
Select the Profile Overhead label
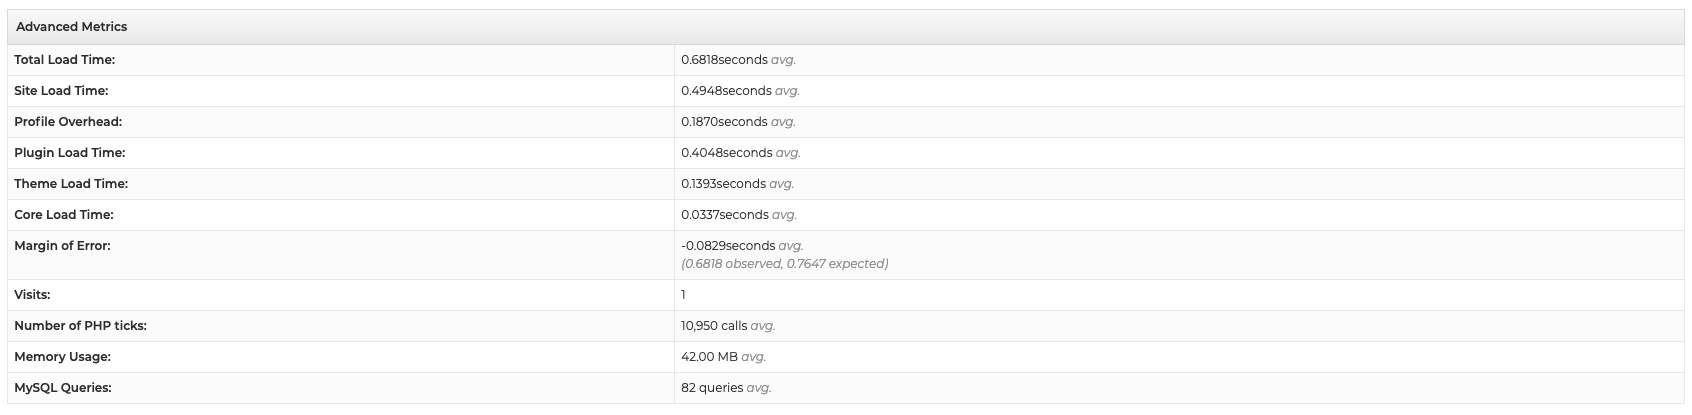pos(68,122)
